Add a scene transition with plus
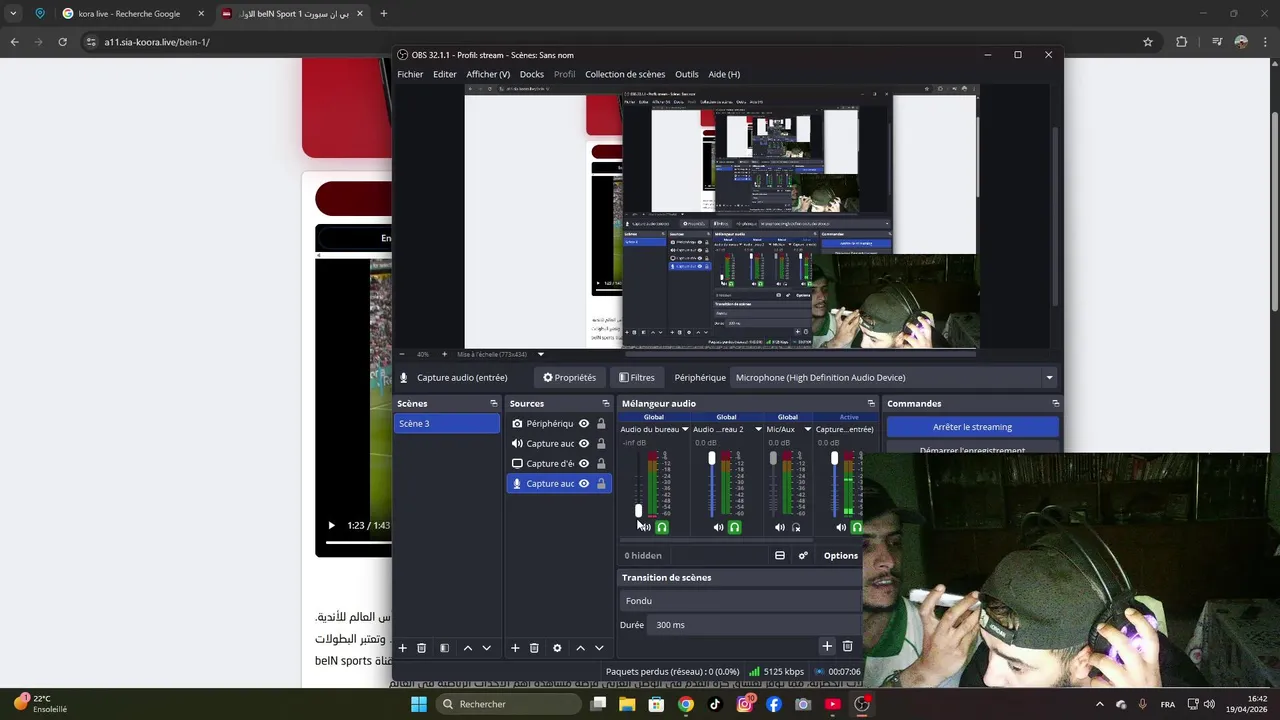This screenshot has width=1280, height=720. pos(827,647)
